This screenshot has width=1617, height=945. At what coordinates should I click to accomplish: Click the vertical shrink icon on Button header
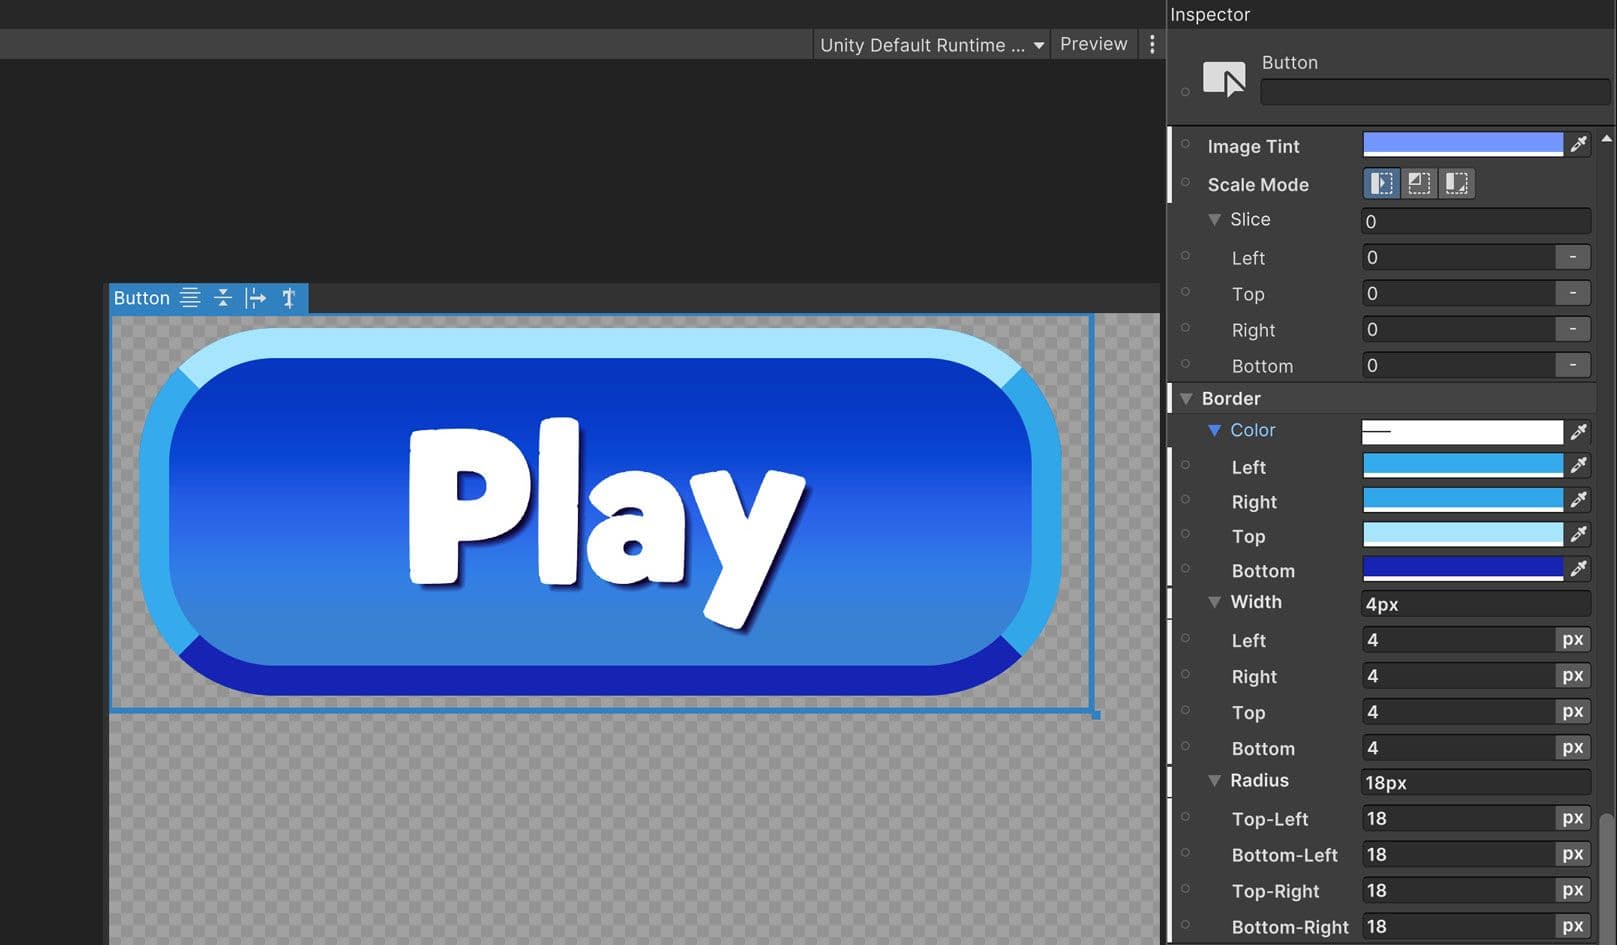223,297
